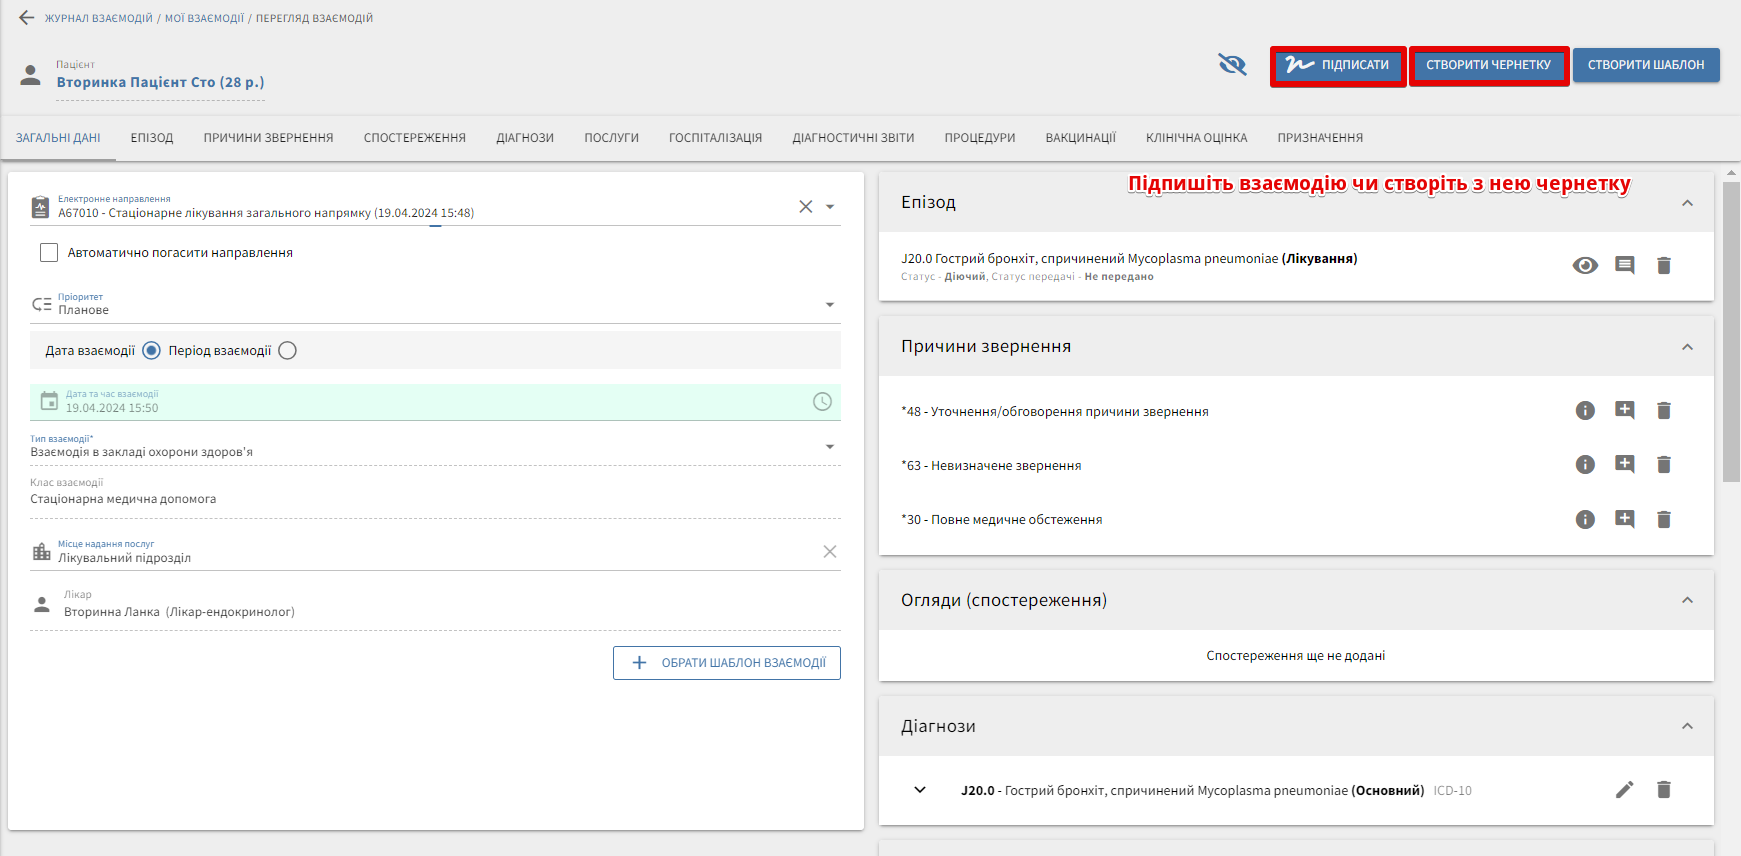The height and width of the screenshot is (856, 1741).
Task: Switch to the 'Діагнози' tab
Action: (x=524, y=138)
